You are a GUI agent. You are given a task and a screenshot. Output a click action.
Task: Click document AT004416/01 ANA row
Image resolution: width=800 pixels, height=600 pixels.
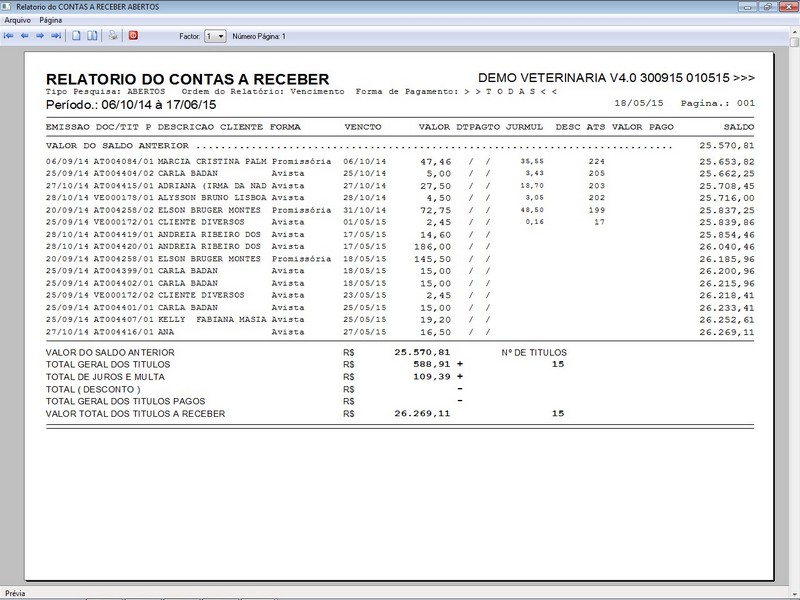[399, 332]
